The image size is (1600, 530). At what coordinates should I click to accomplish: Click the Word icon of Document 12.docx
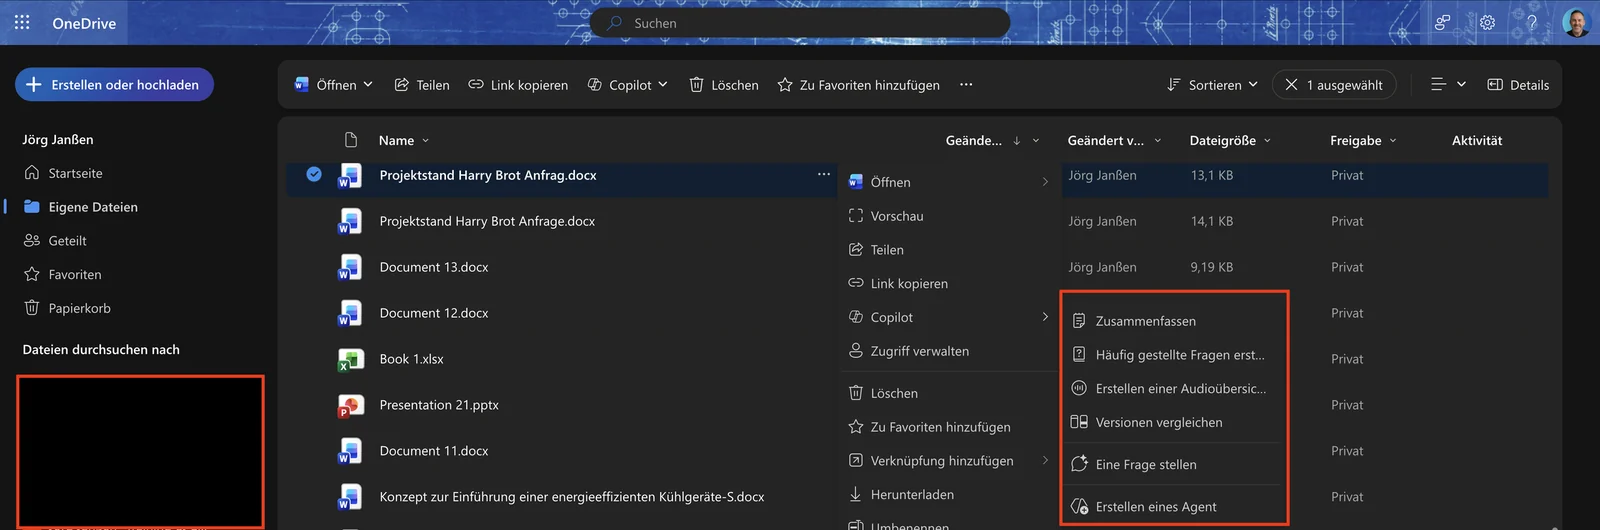coord(350,314)
